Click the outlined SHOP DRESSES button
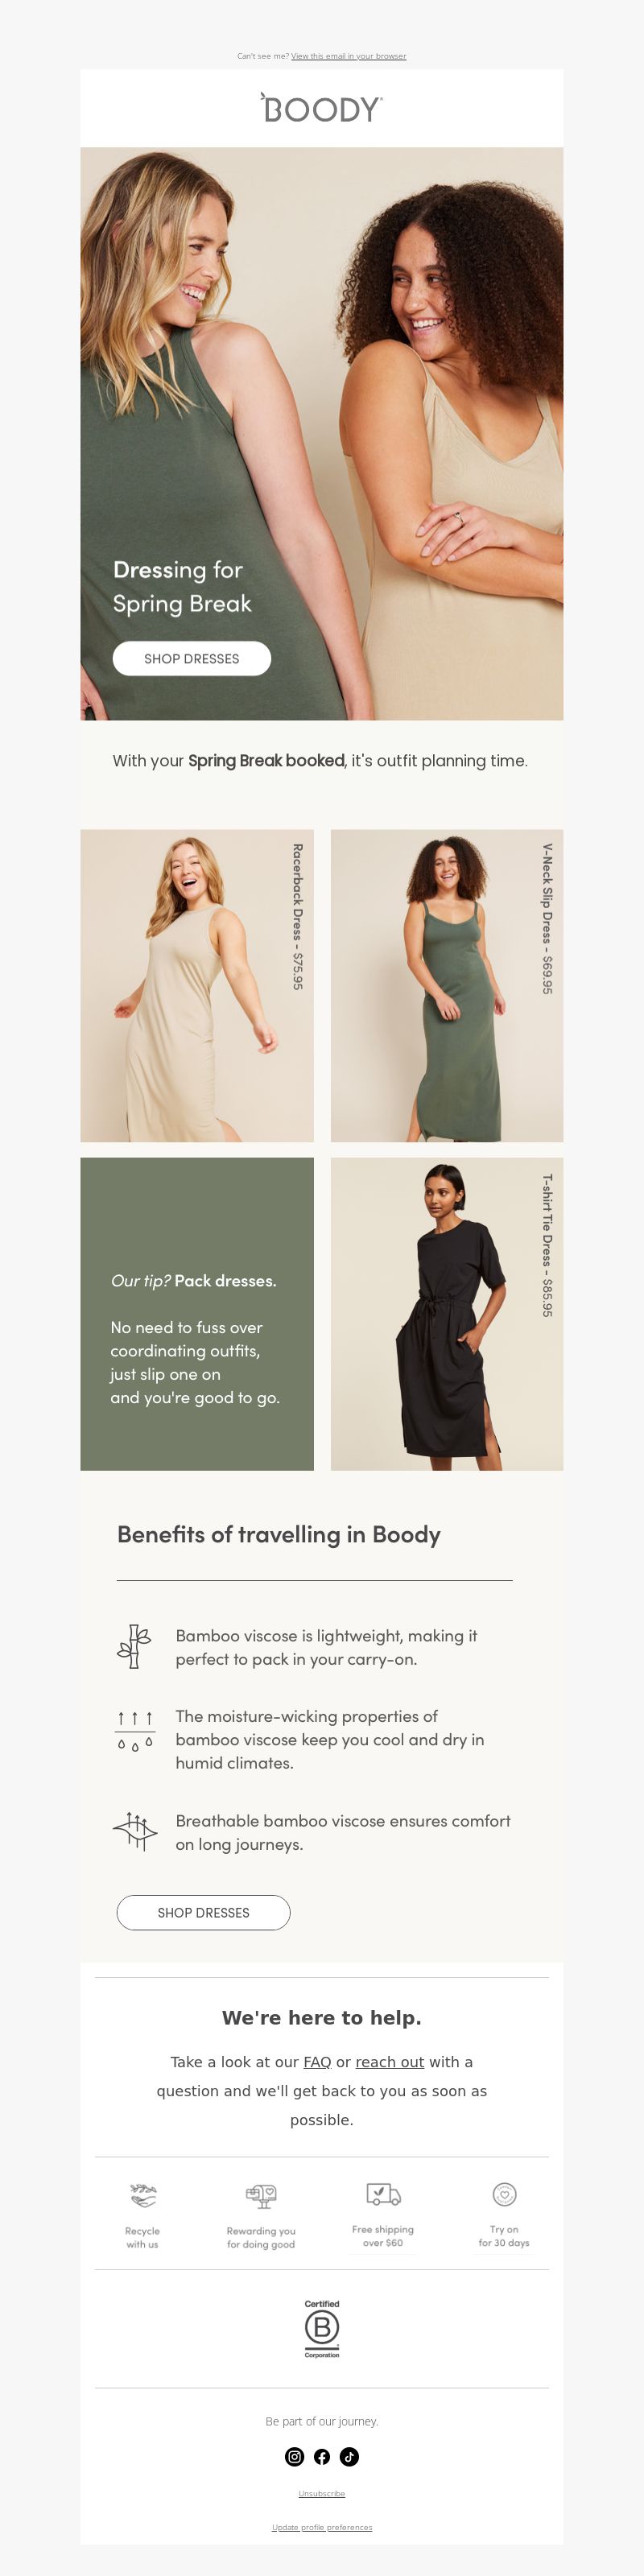 [x=204, y=1912]
